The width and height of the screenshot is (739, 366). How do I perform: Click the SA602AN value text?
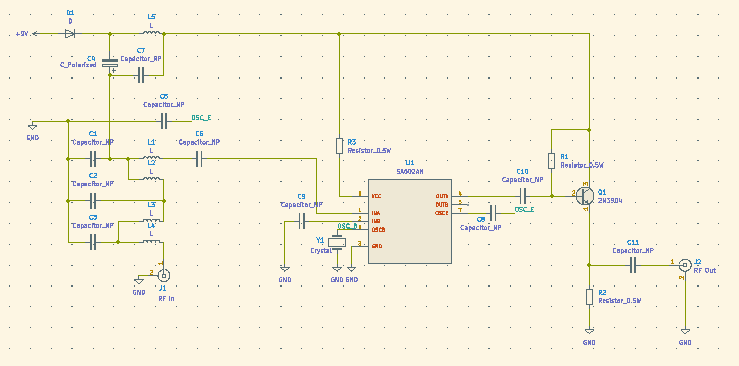tap(410, 172)
